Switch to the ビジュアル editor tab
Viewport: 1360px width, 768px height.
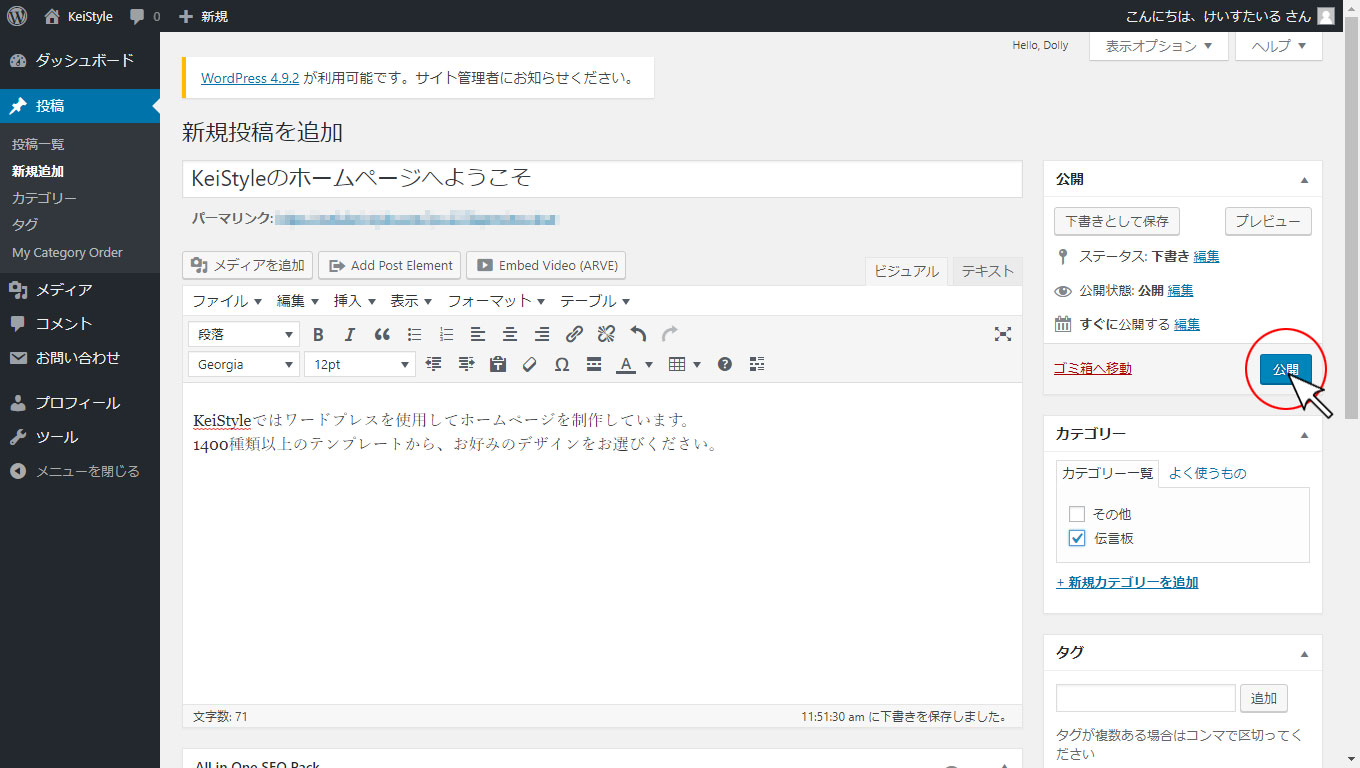(906, 271)
